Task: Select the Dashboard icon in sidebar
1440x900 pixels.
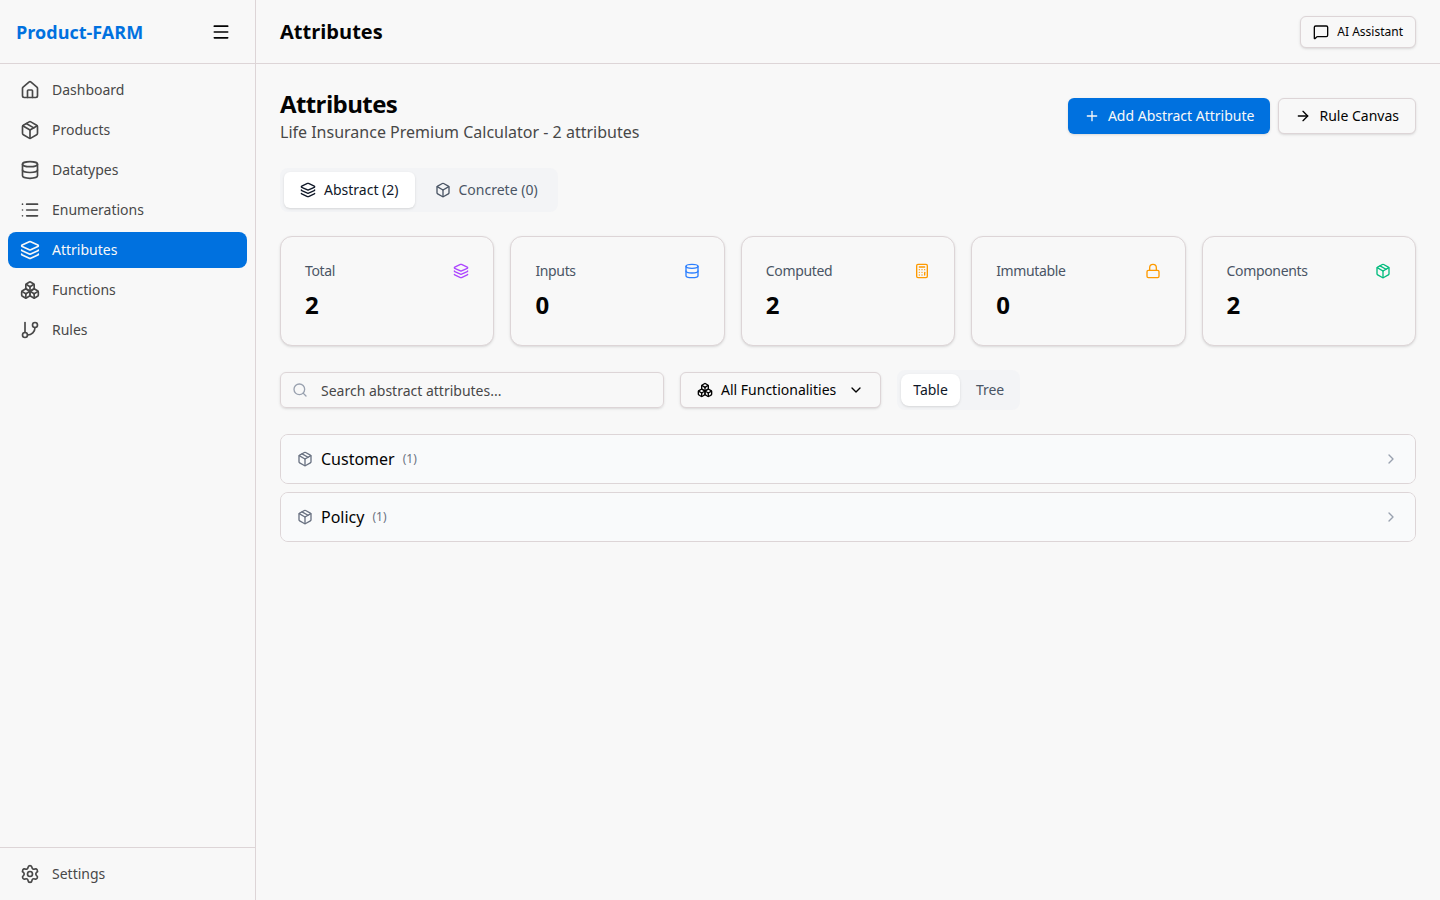Action: [x=31, y=89]
